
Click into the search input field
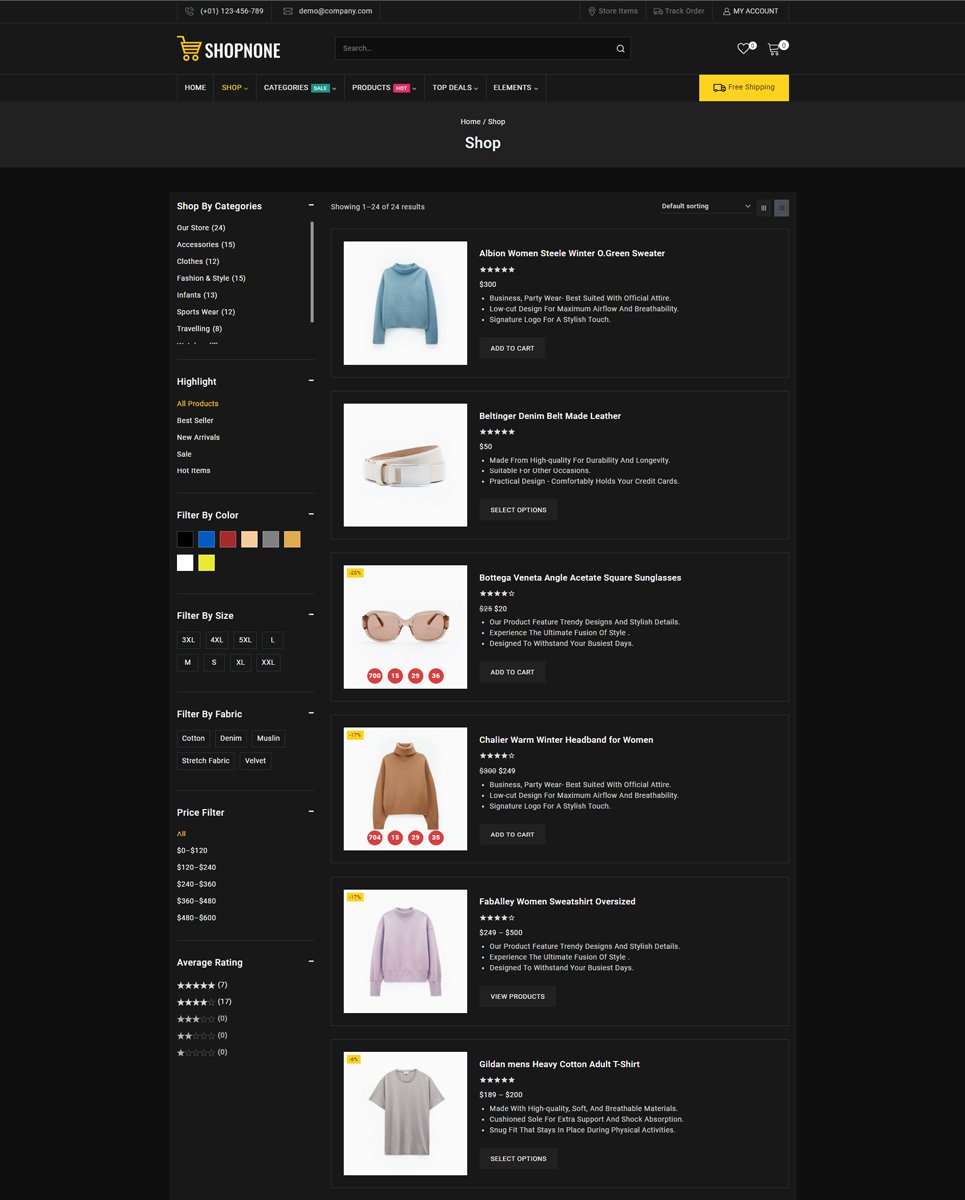click(470, 49)
